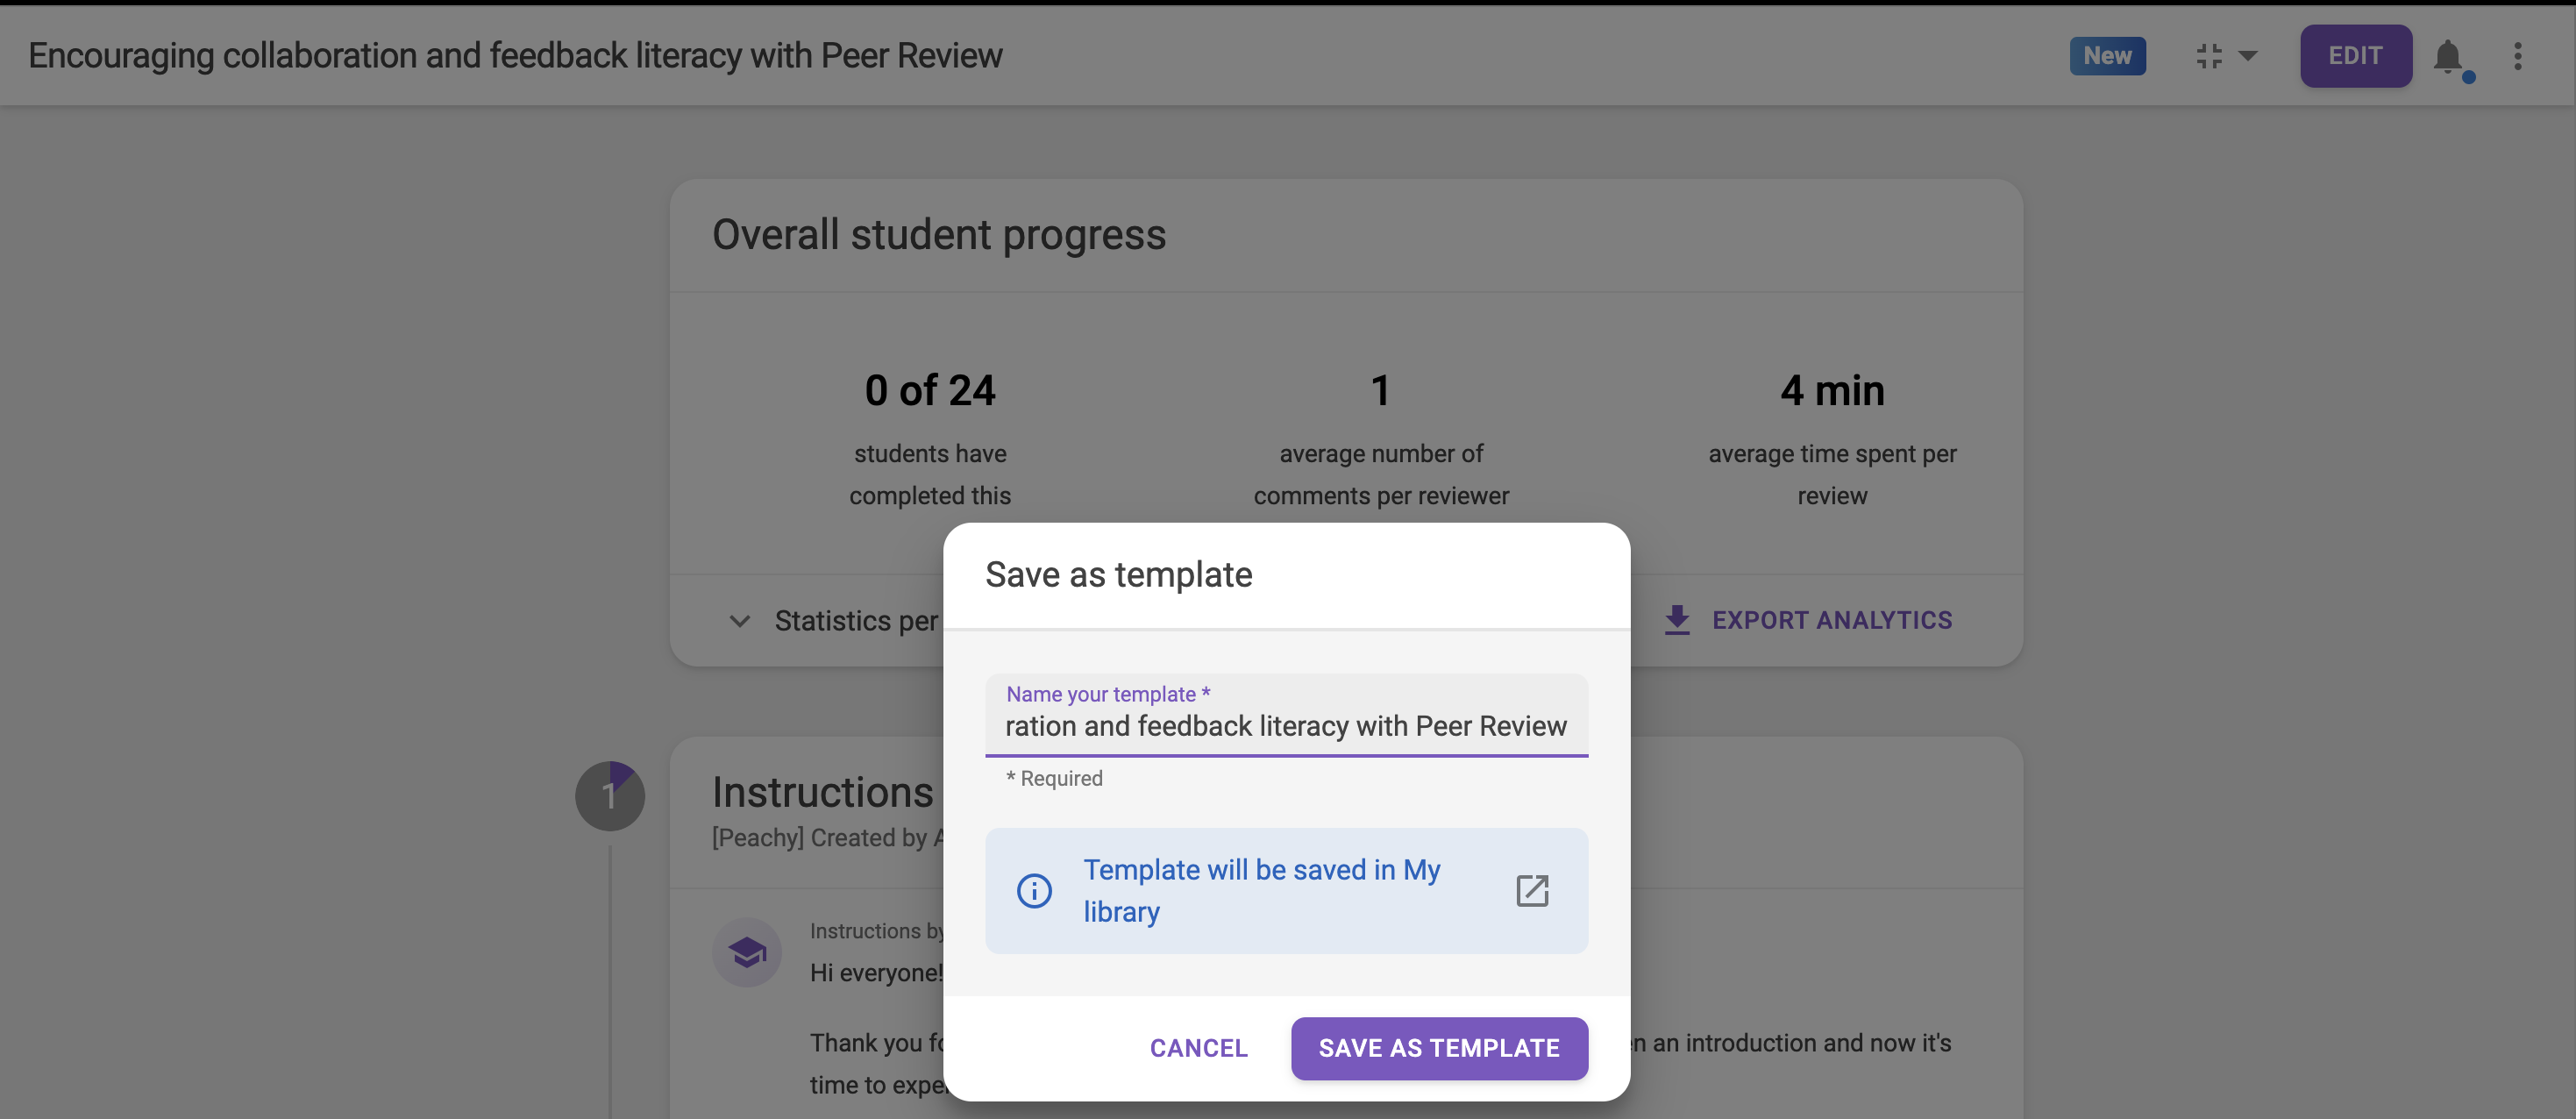Click the download icon beside Export Analytics
This screenshot has height=1119, width=2576.
(1677, 621)
